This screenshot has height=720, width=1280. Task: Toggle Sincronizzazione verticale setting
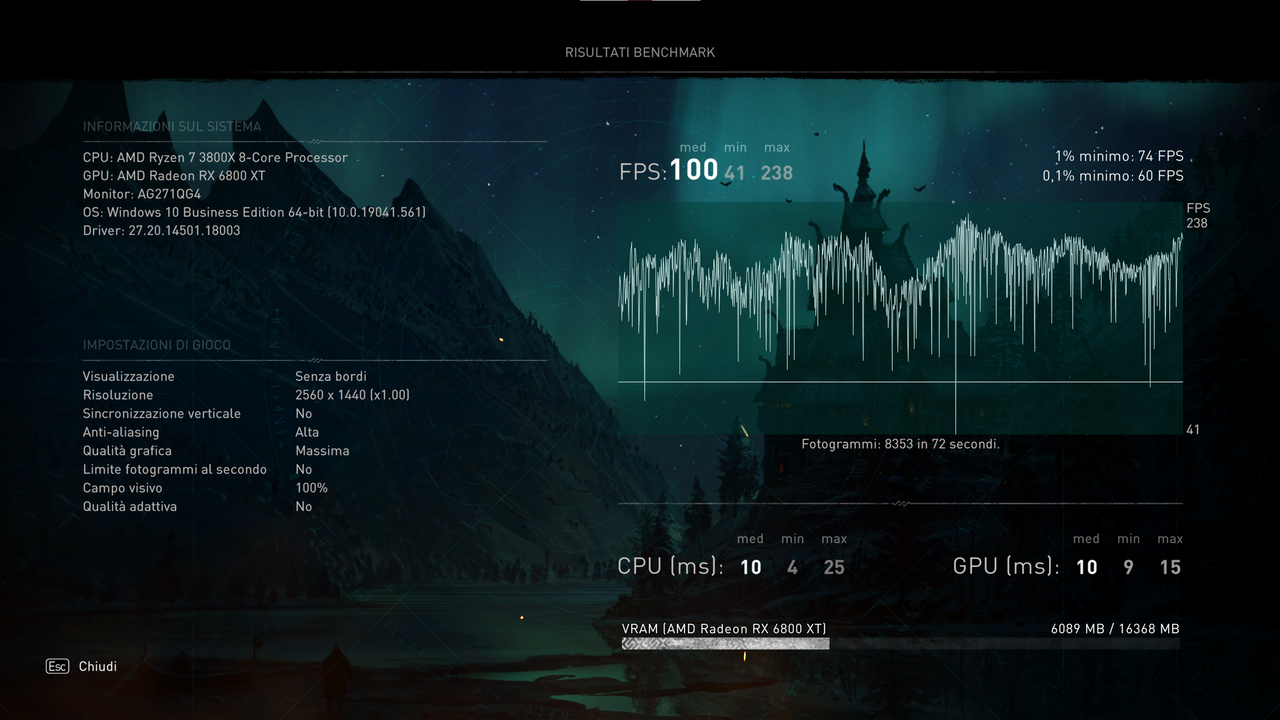point(162,413)
